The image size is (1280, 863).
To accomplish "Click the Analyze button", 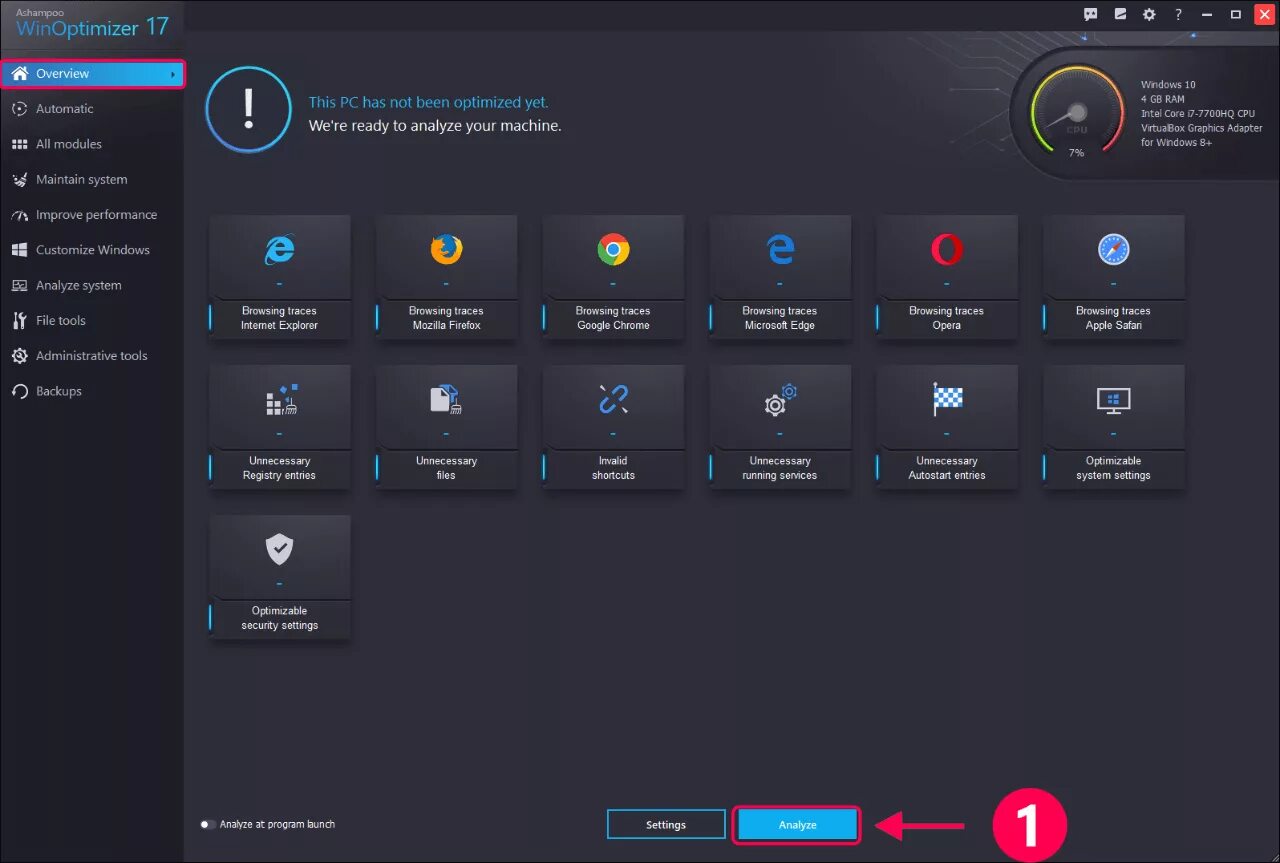I will [797, 825].
